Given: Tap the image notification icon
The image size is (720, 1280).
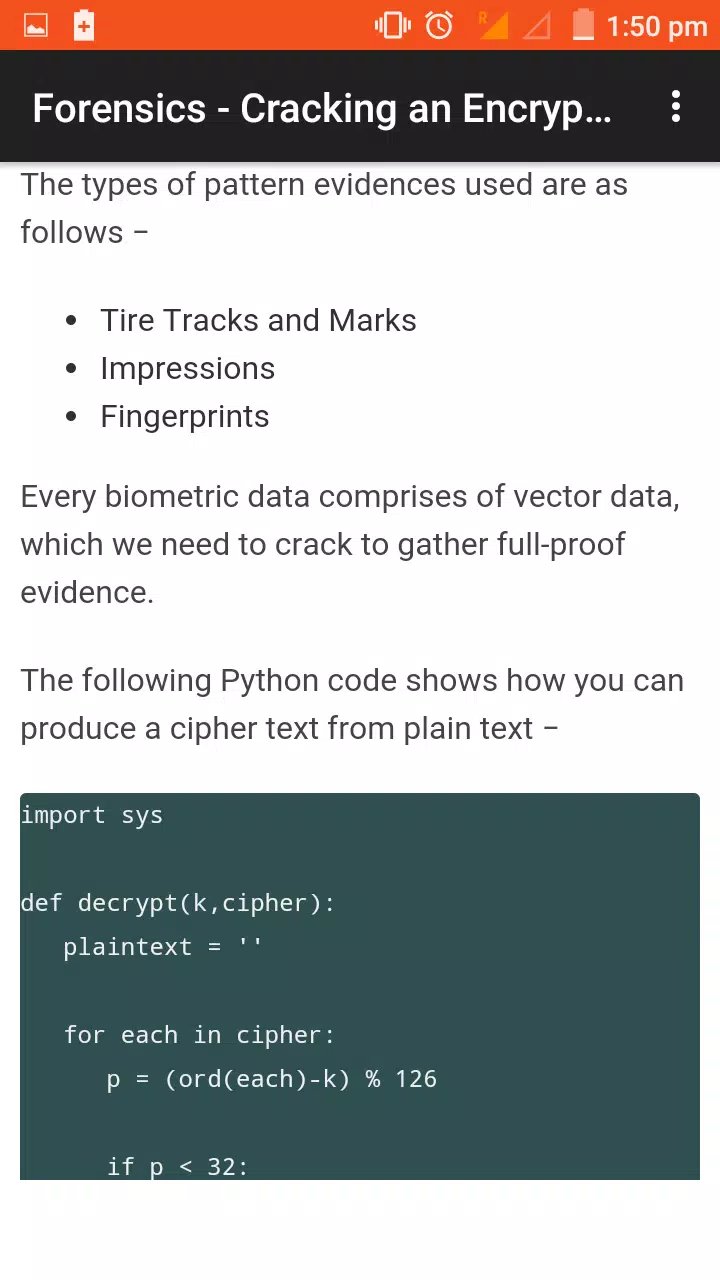Looking at the screenshot, I should point(36,26).
